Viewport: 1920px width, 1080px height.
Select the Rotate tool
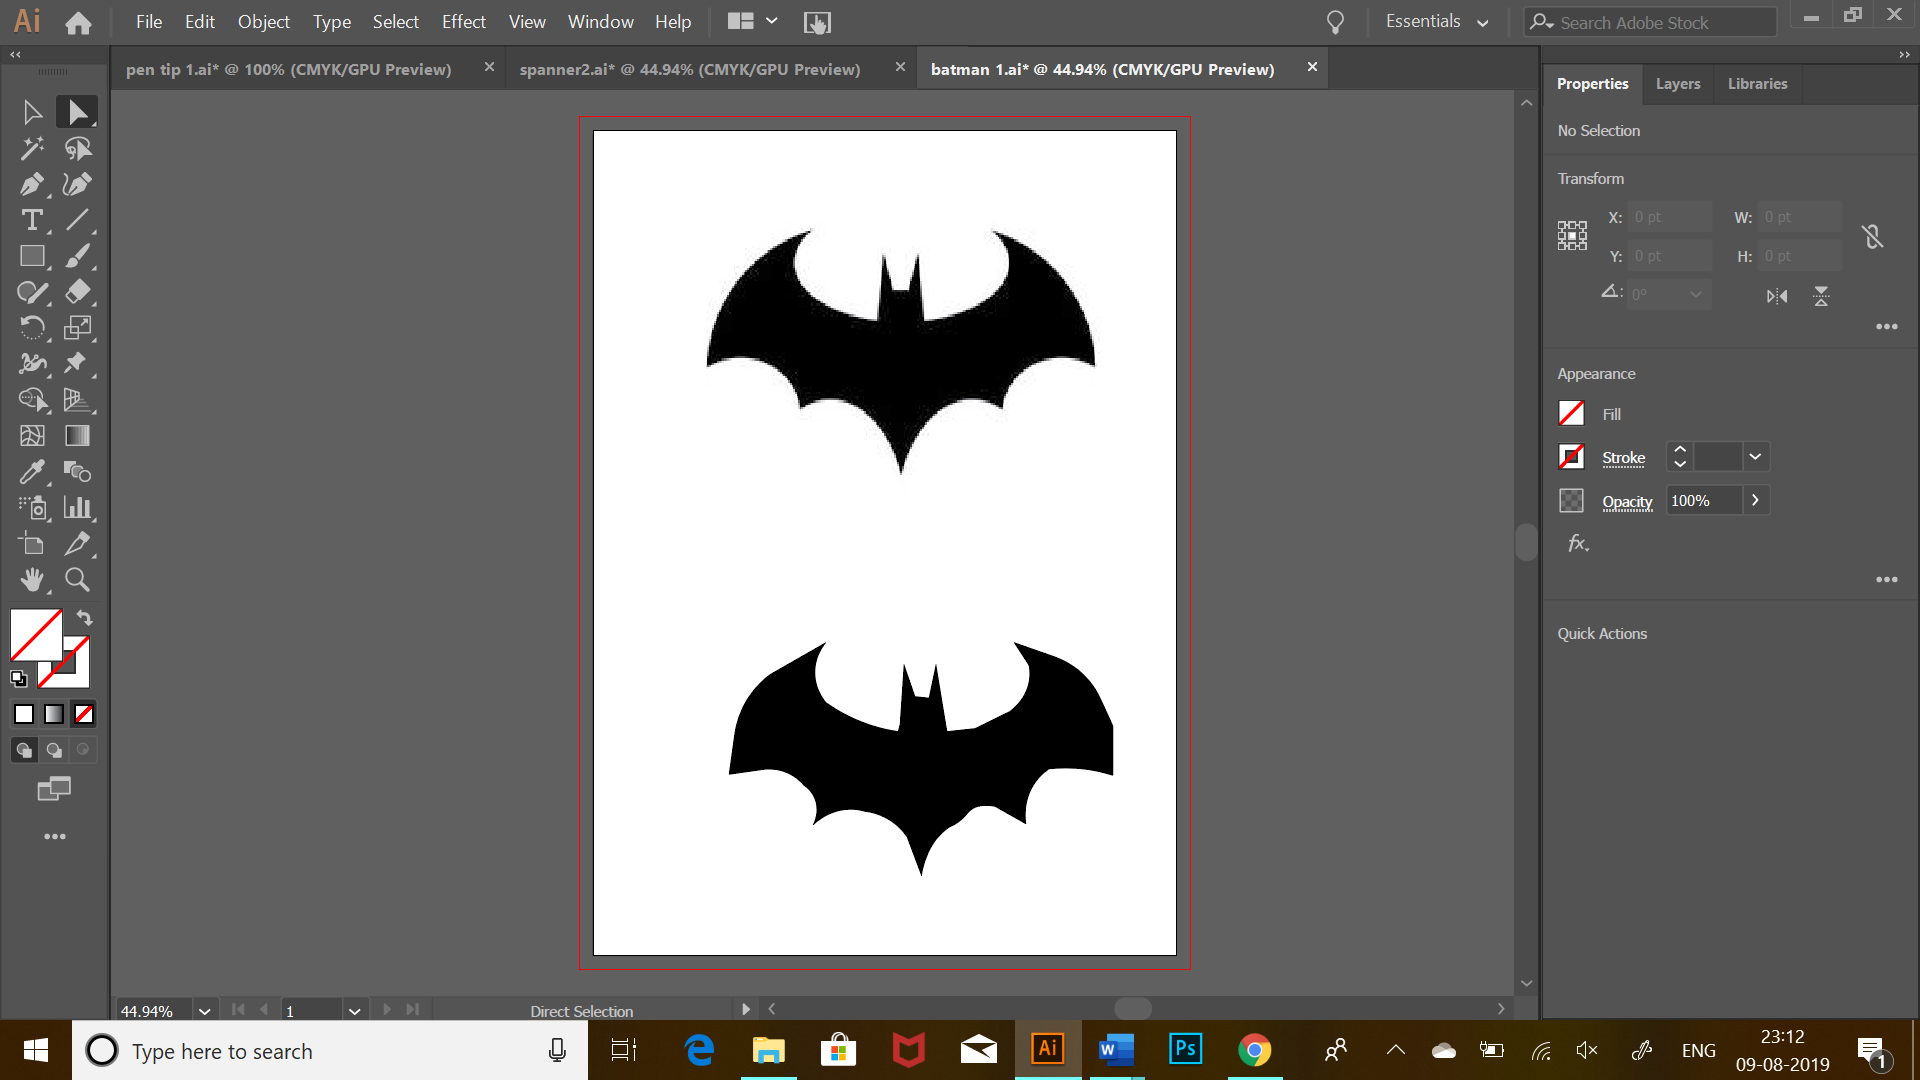pyautogui.click(x=31, y=328)
